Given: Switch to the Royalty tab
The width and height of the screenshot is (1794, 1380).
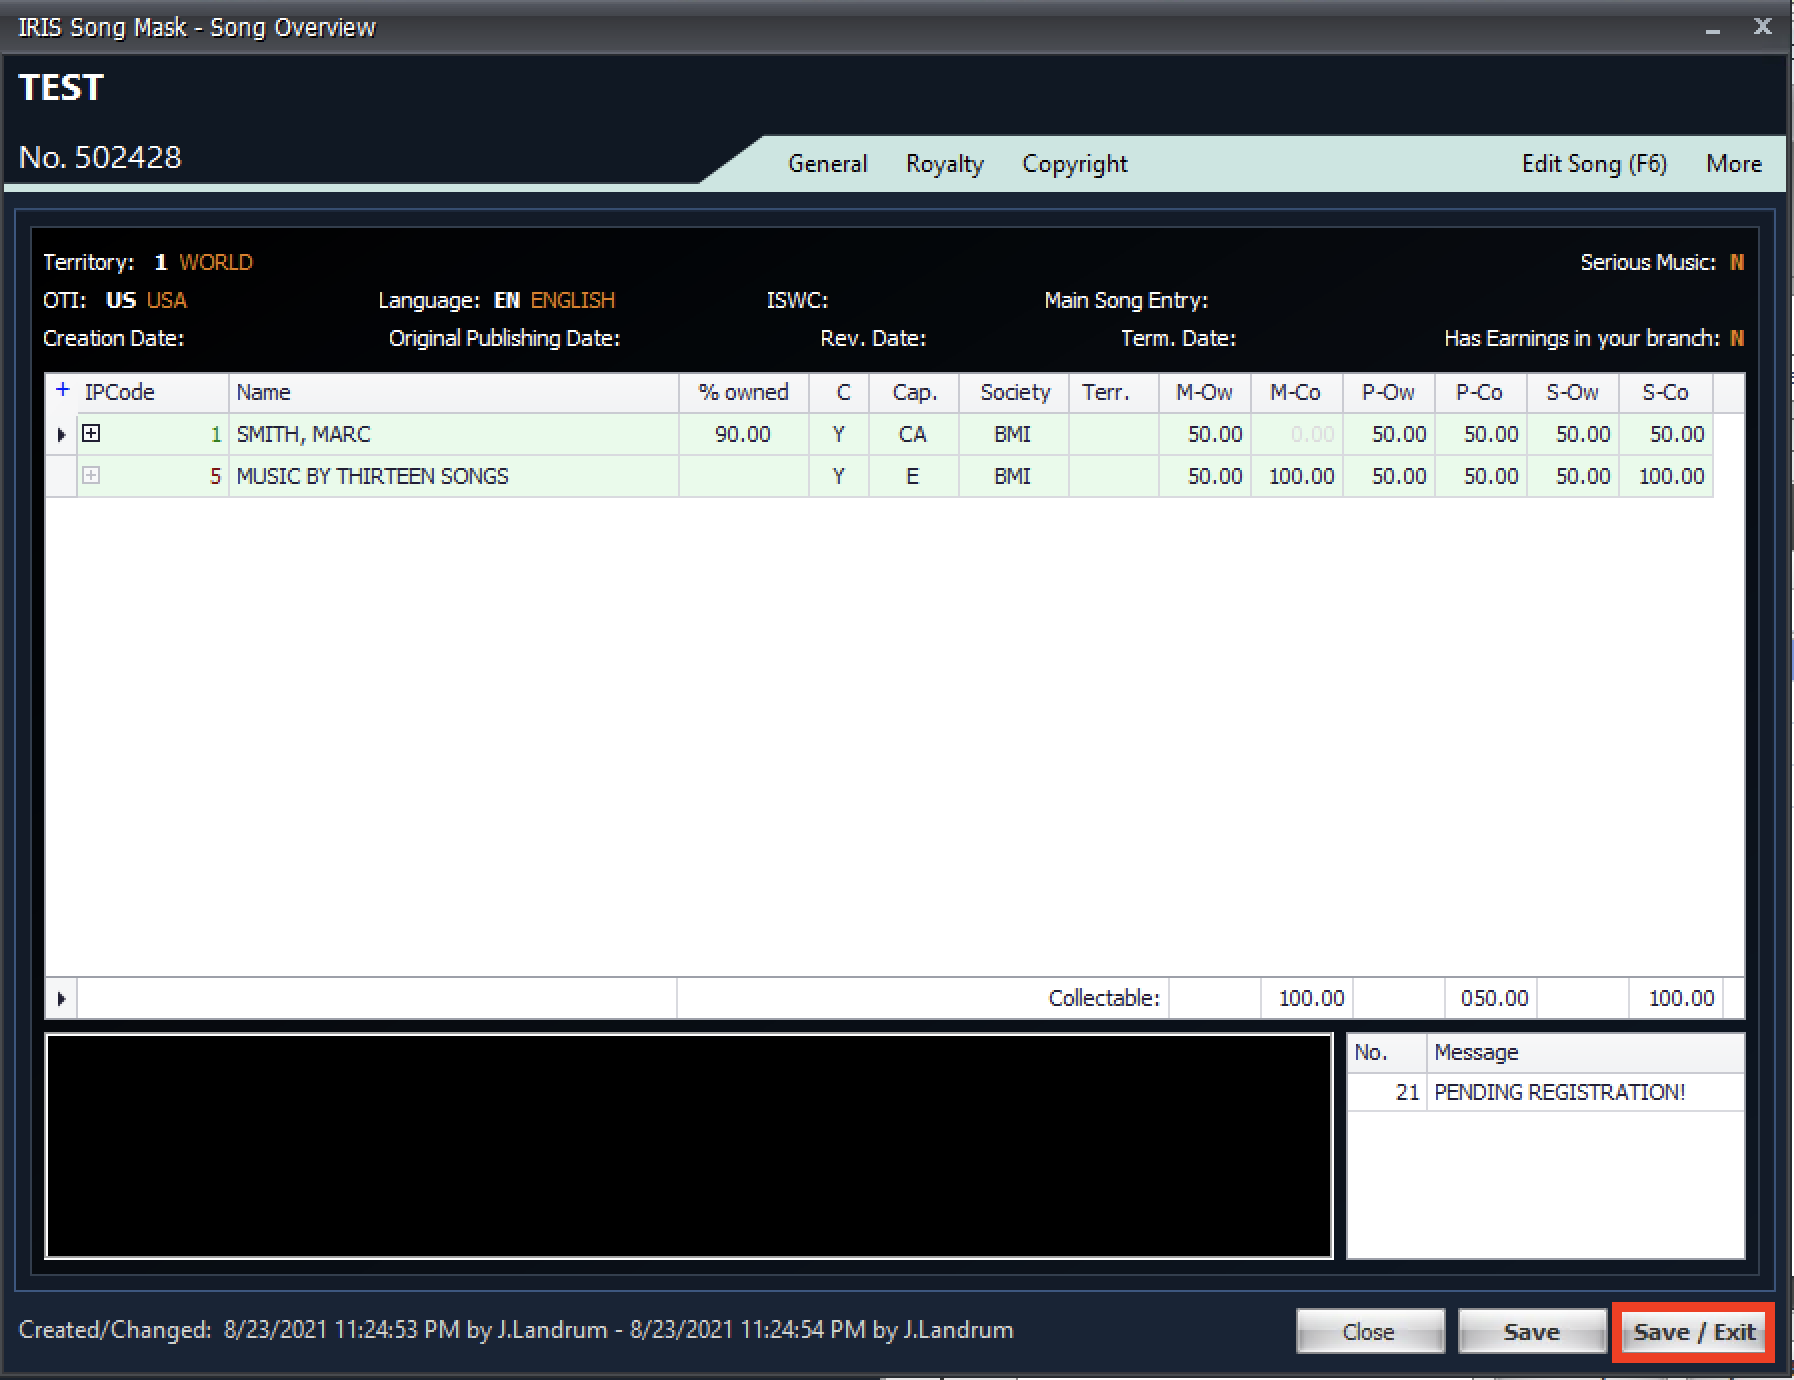Looking at the screenshot, I should tap(944, 164).
